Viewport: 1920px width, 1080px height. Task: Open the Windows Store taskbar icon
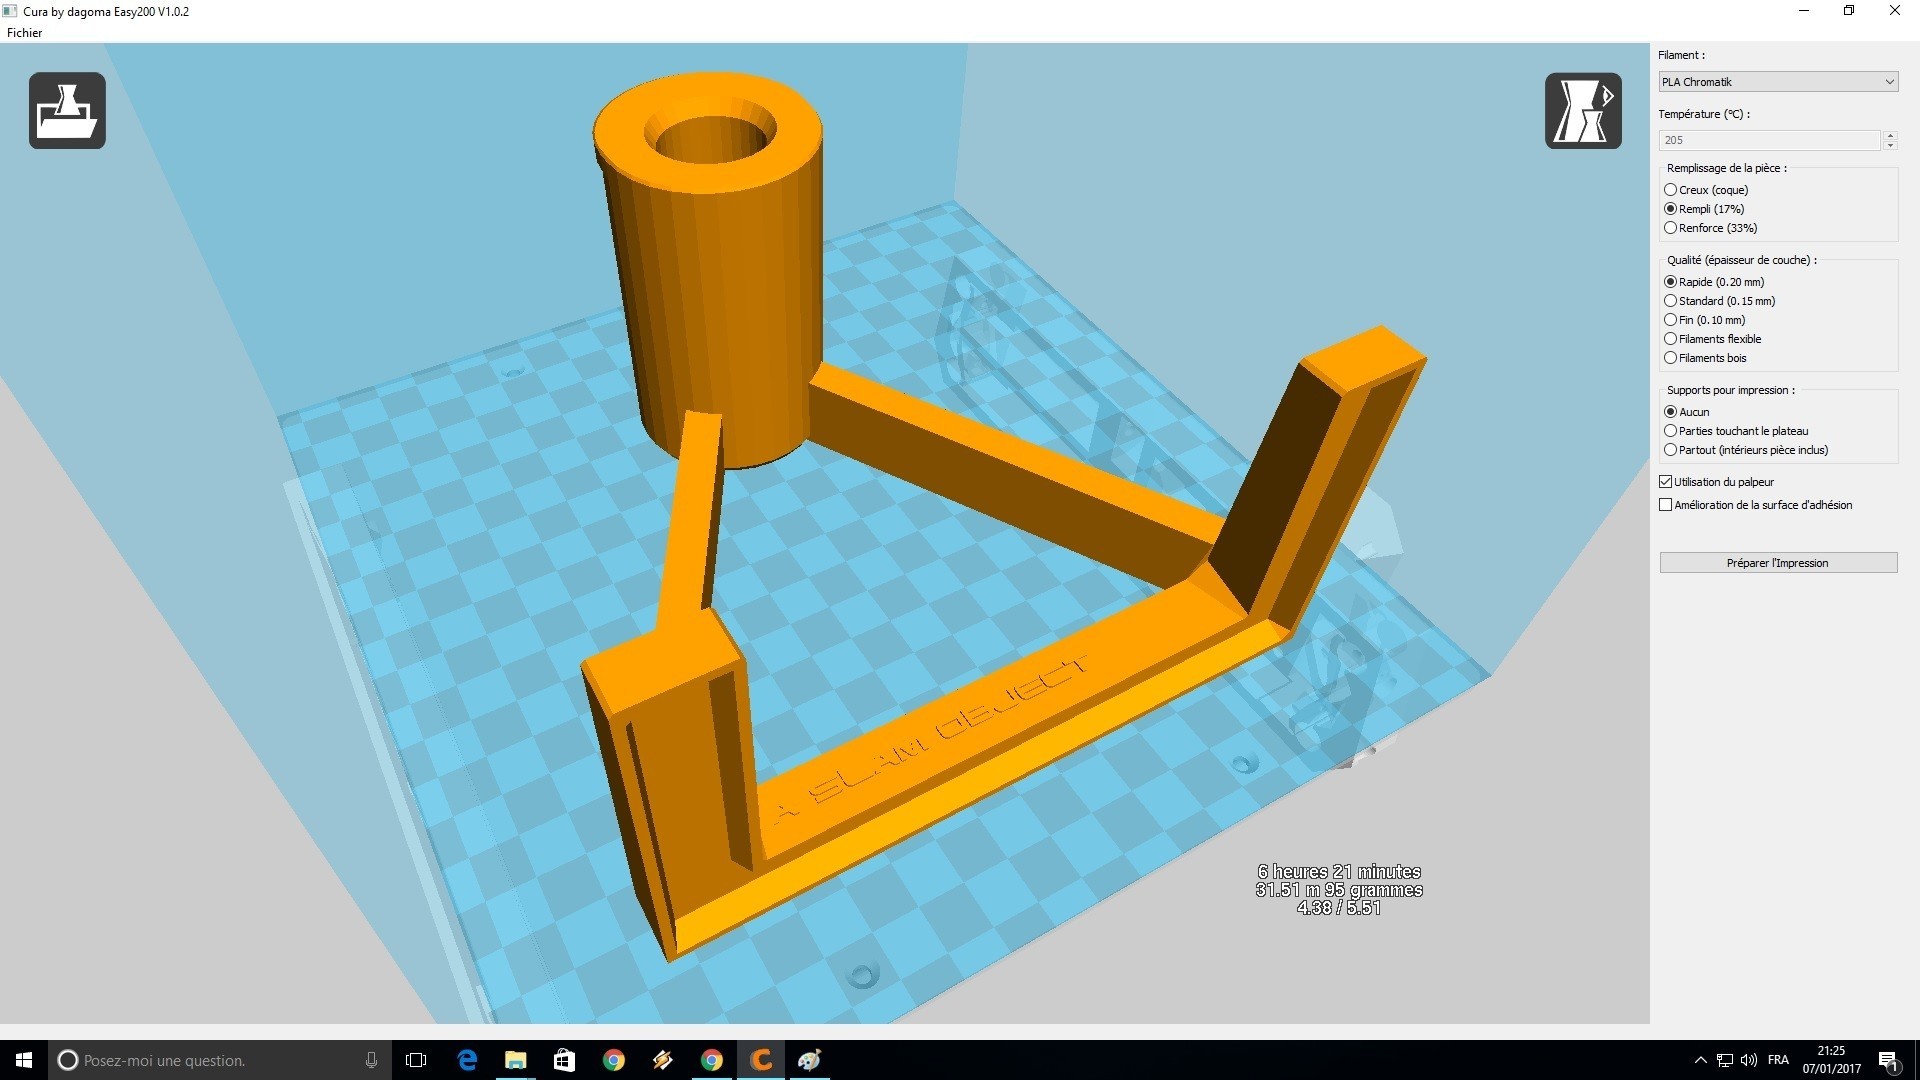564,1060
